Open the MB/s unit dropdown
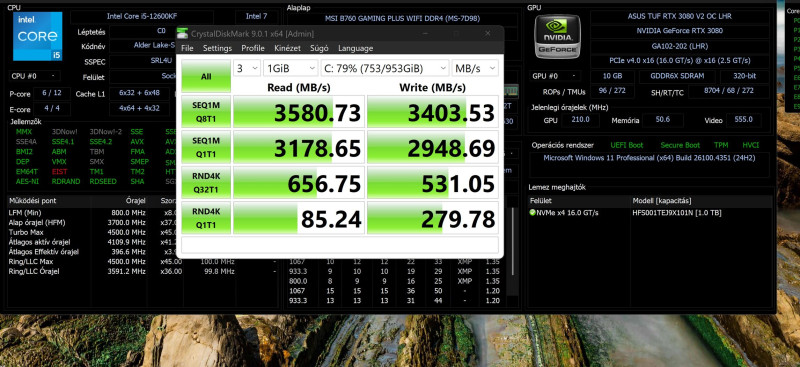This screenshot has width=800, height=367. 474,68
